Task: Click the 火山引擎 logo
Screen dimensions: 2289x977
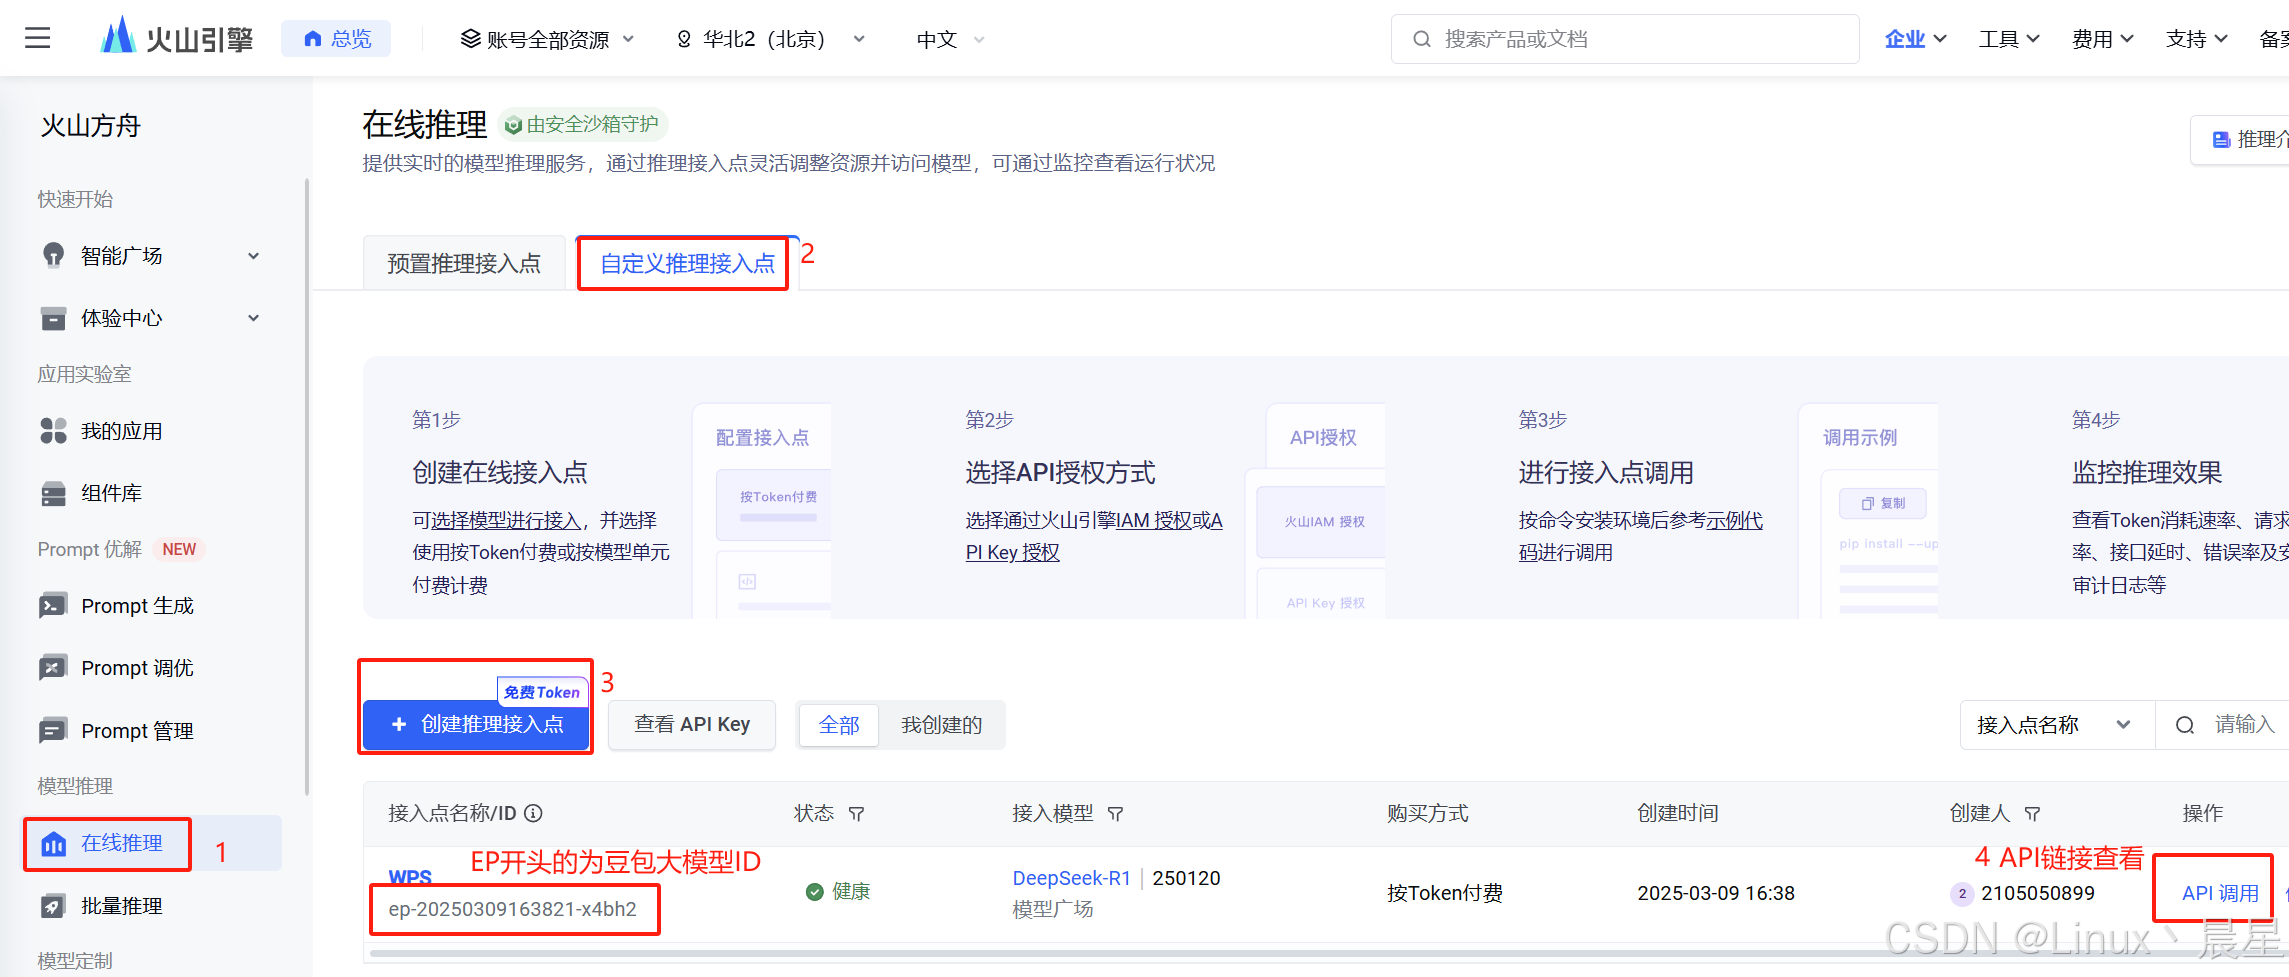Action: [177, 38]
